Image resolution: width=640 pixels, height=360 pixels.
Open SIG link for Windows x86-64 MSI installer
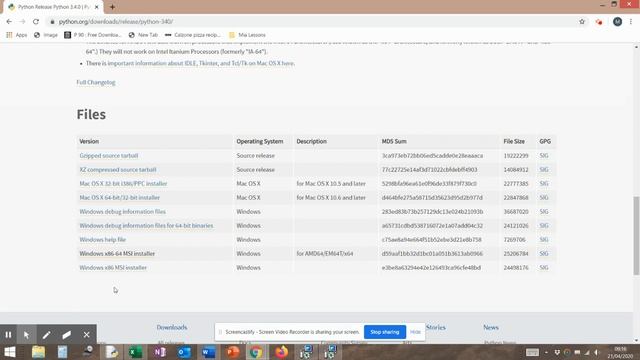tap(544, 254)
